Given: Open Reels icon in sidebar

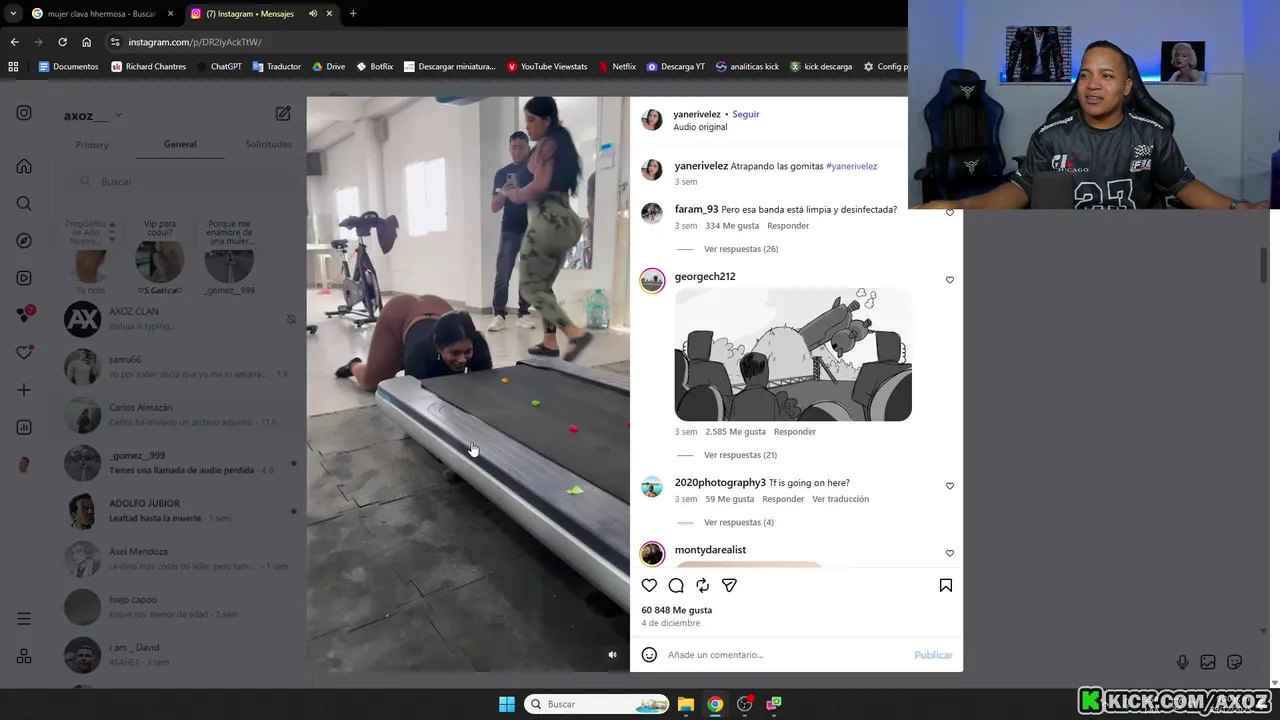Looking at the screenshot, I should [24, 278].
